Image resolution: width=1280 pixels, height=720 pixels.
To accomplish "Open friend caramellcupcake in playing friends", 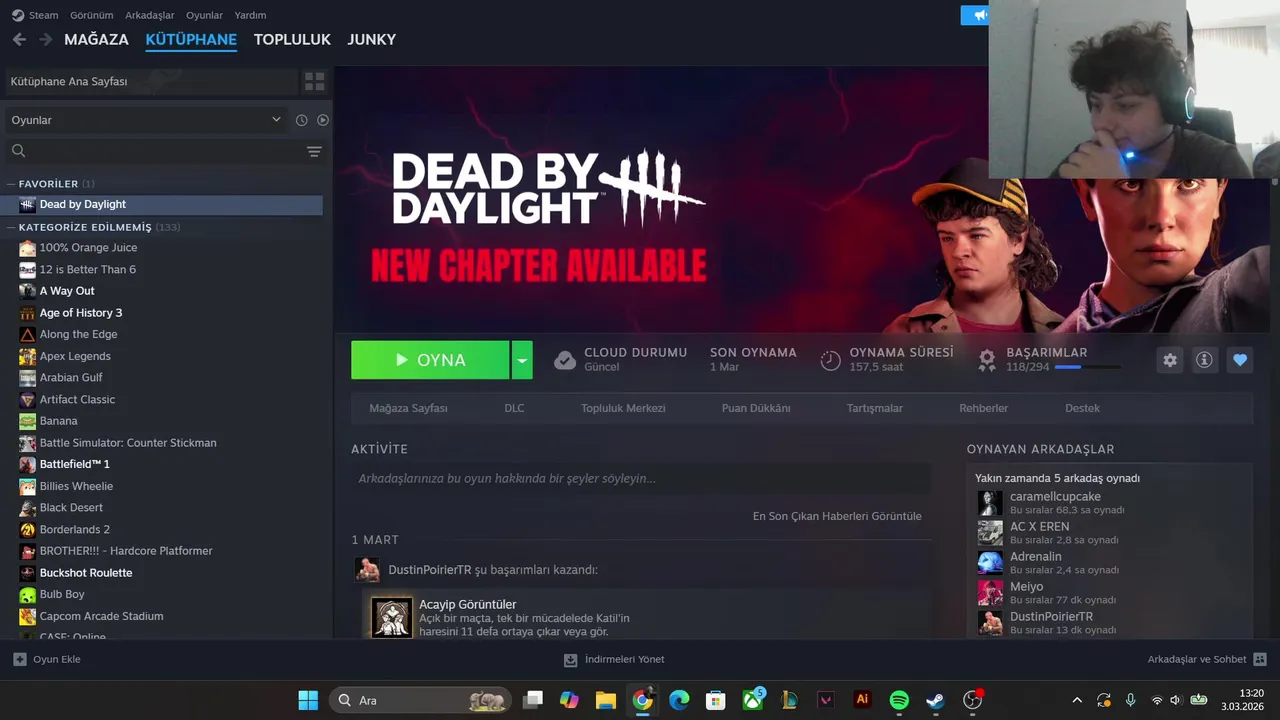I will (1055, 503).
